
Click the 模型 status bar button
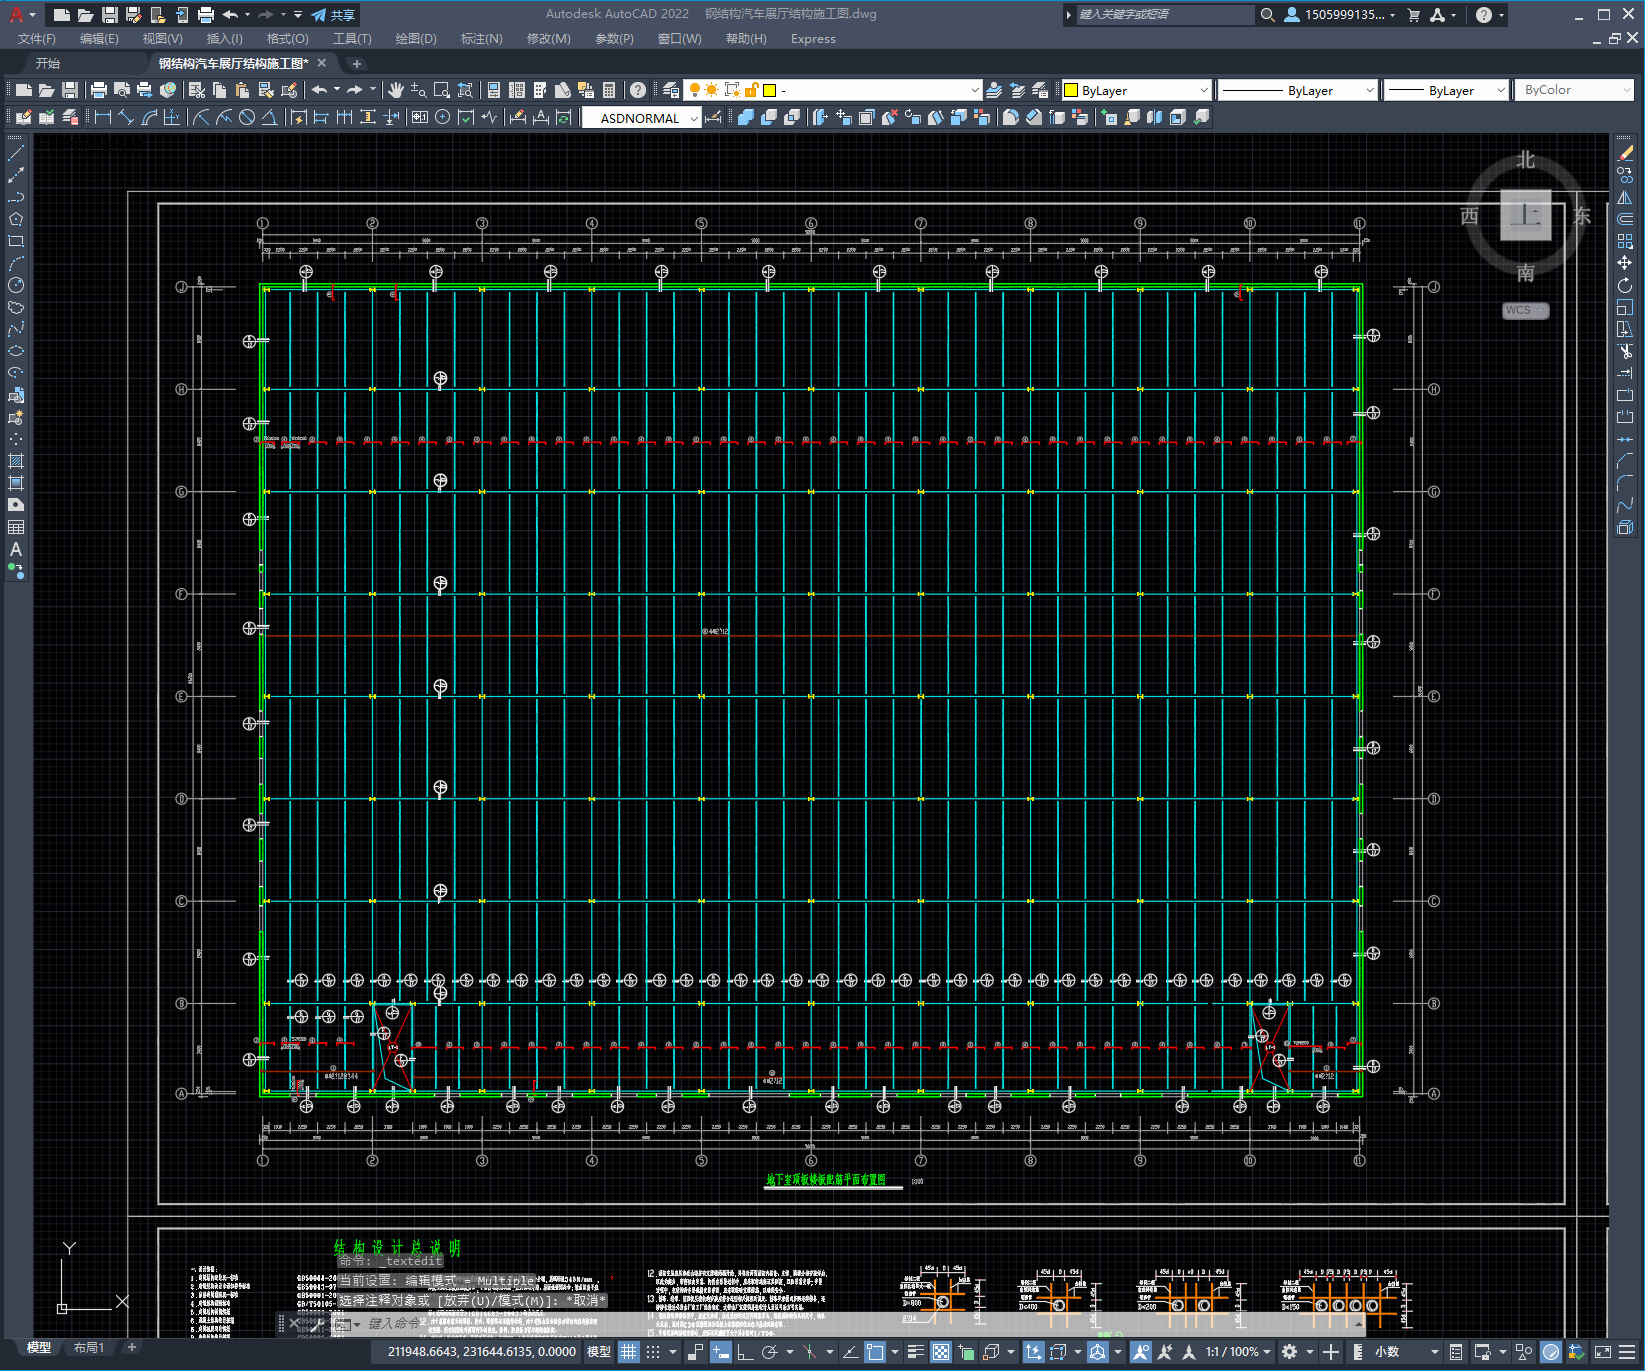[599, 1352]
